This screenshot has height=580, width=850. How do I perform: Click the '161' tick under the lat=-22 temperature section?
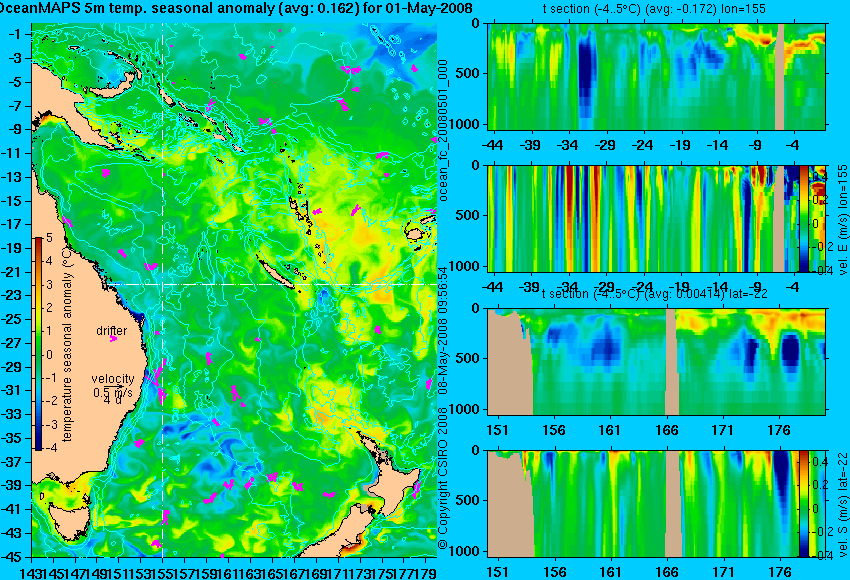click(609, 430)
